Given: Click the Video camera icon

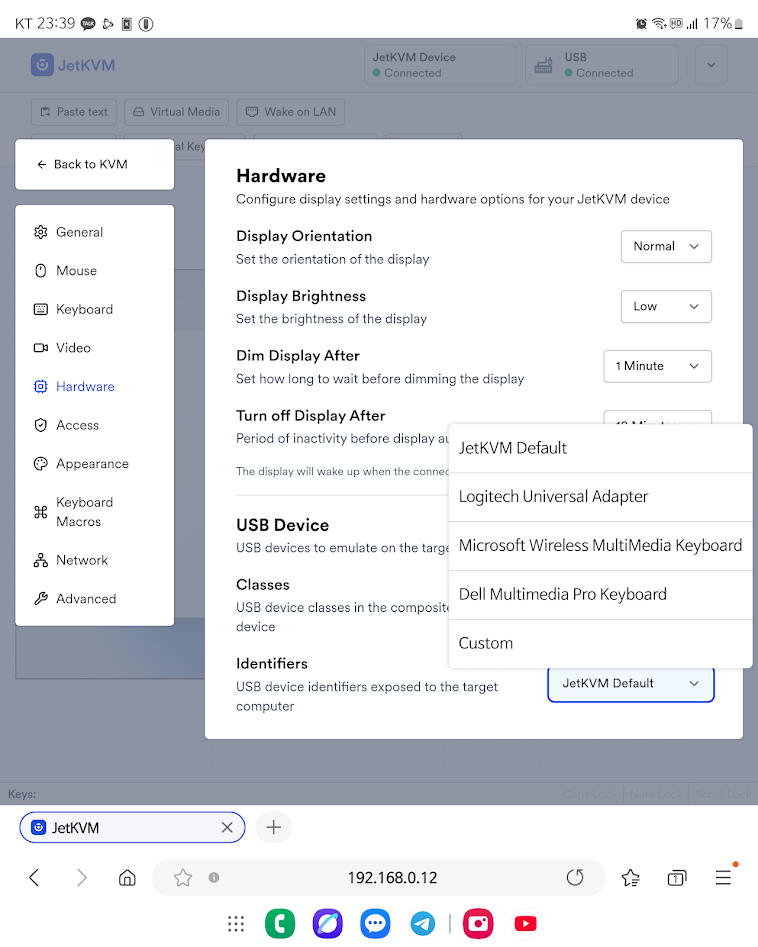Looking at the screenshot, I should (x=40, y=348).
